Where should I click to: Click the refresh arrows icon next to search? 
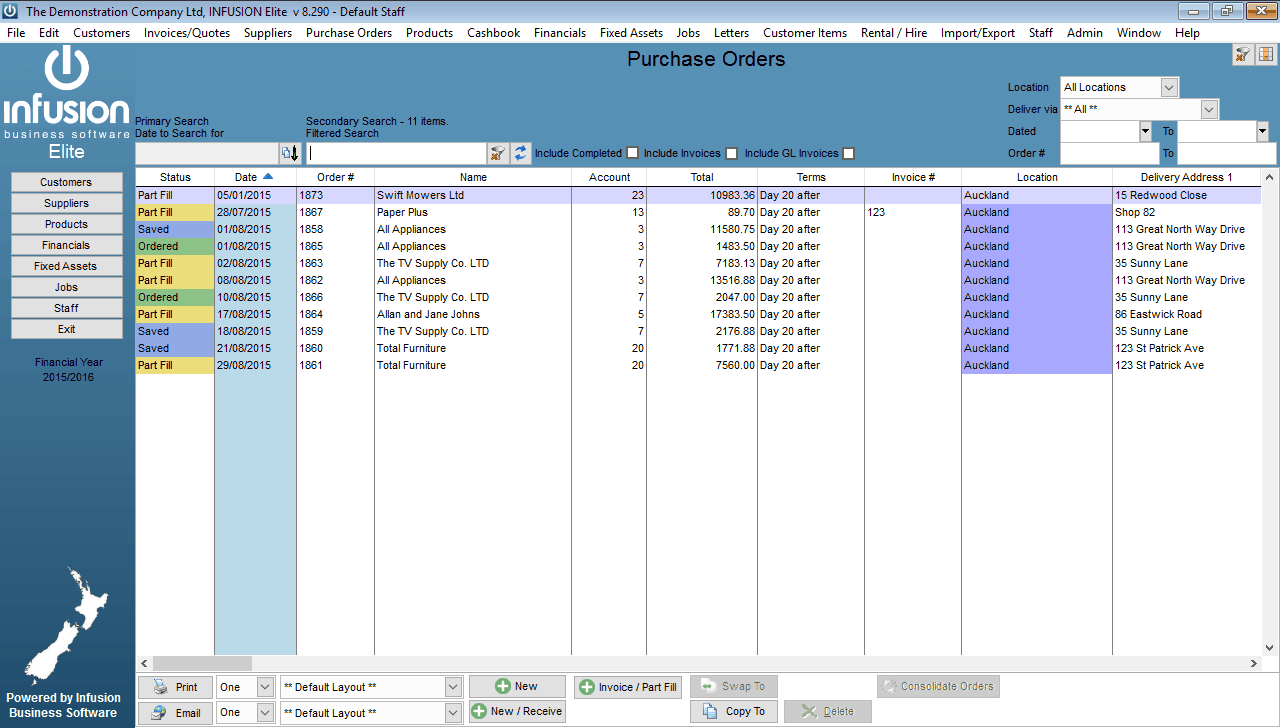click(x=520, y=153)
